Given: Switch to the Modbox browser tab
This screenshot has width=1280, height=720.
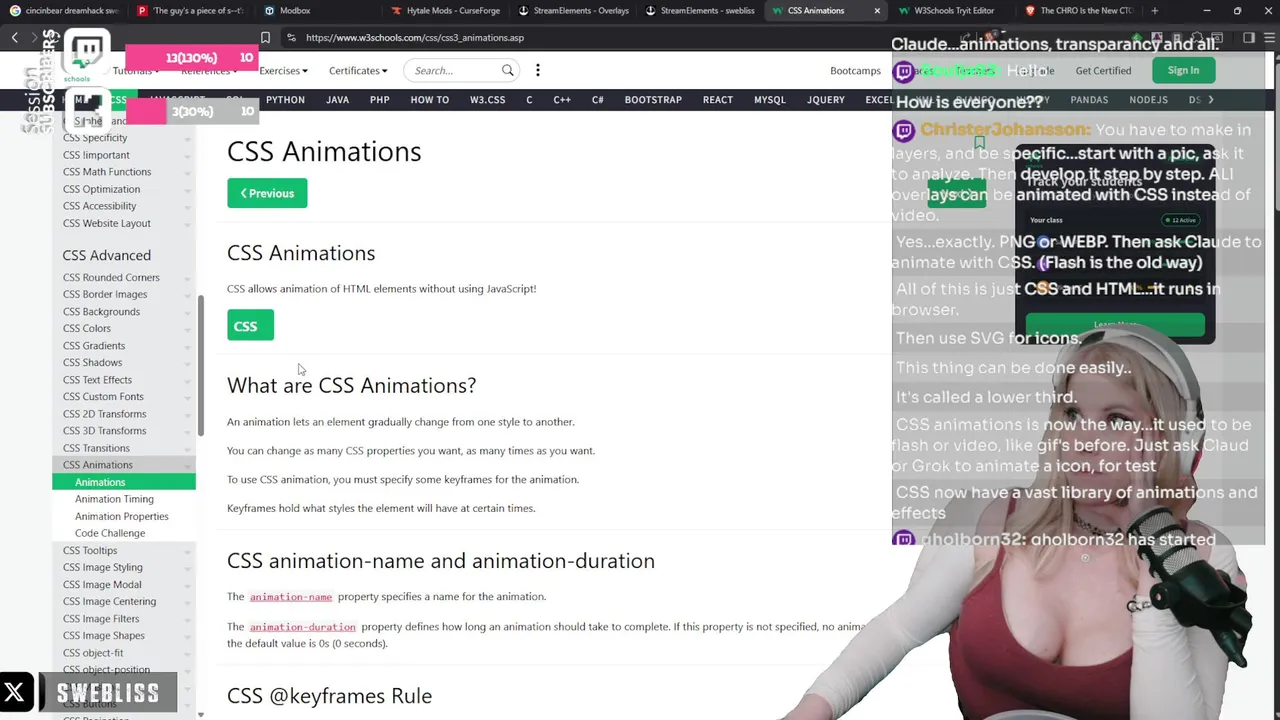Looking at the screenshot, I should (288, 10).
